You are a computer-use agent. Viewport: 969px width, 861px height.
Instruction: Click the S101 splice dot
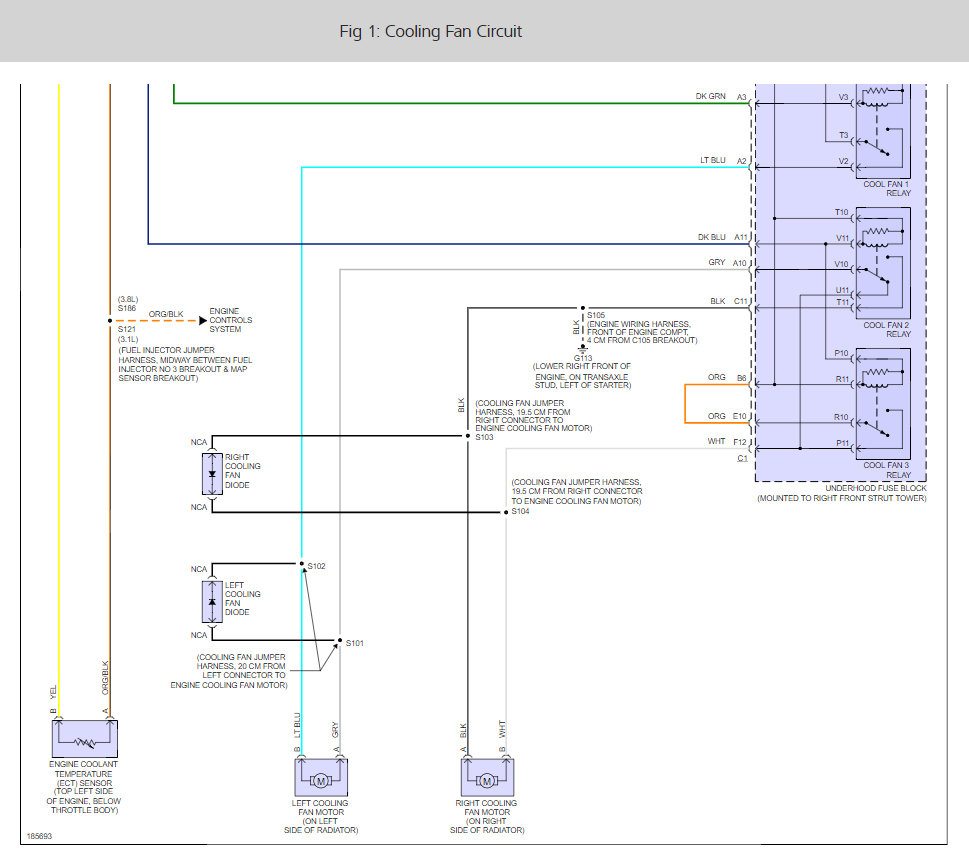click(x=340, y=640)
